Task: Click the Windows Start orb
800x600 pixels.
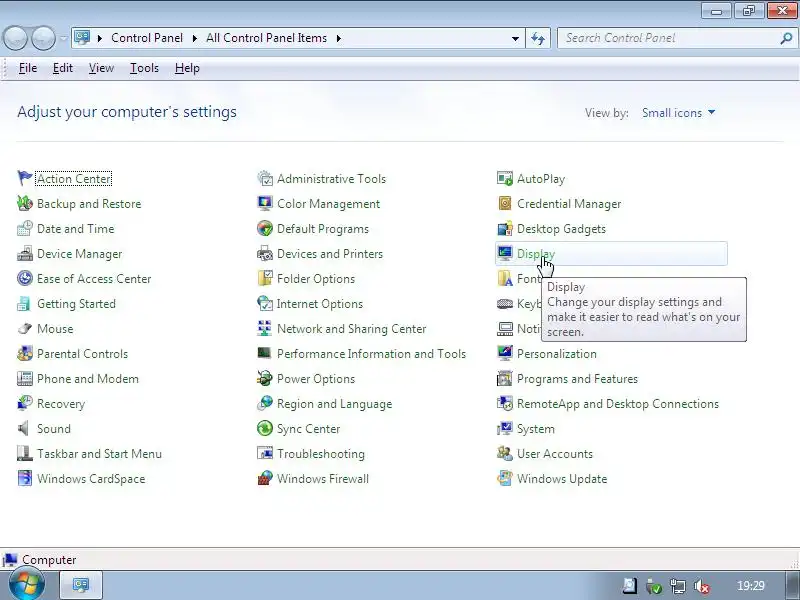Action: pyautogui.click(x=27, y=585)
